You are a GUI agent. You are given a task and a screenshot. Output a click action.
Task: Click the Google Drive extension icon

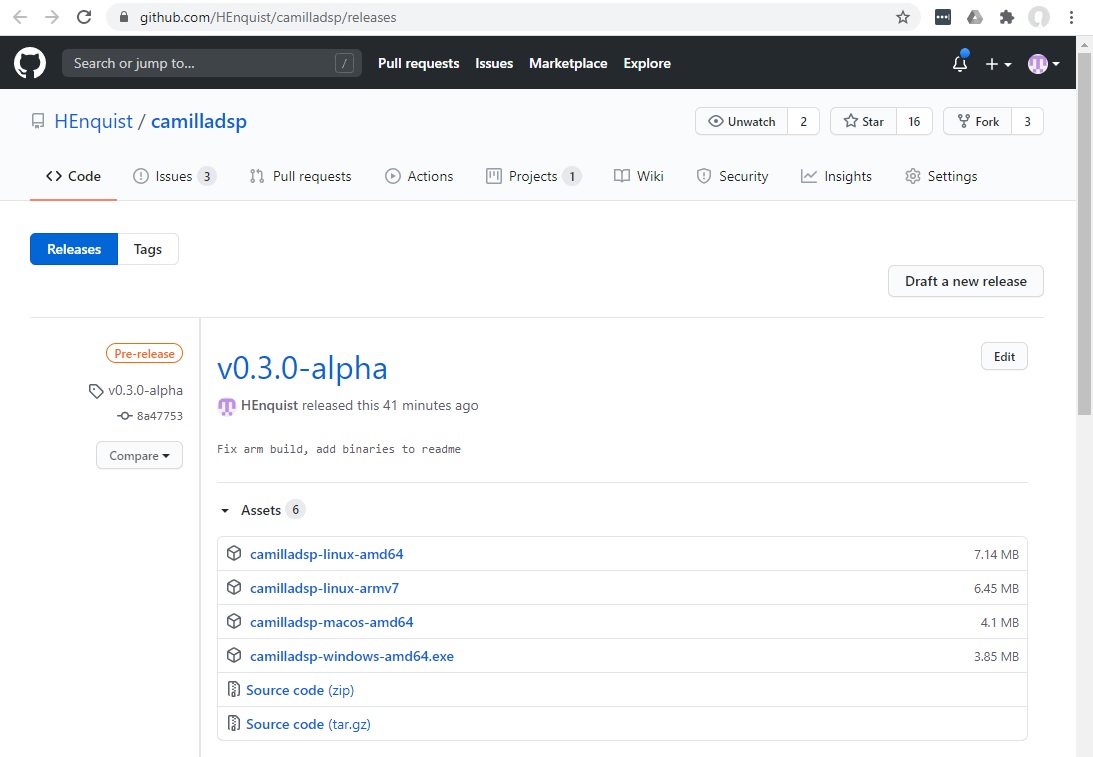[x=974, y=17]
